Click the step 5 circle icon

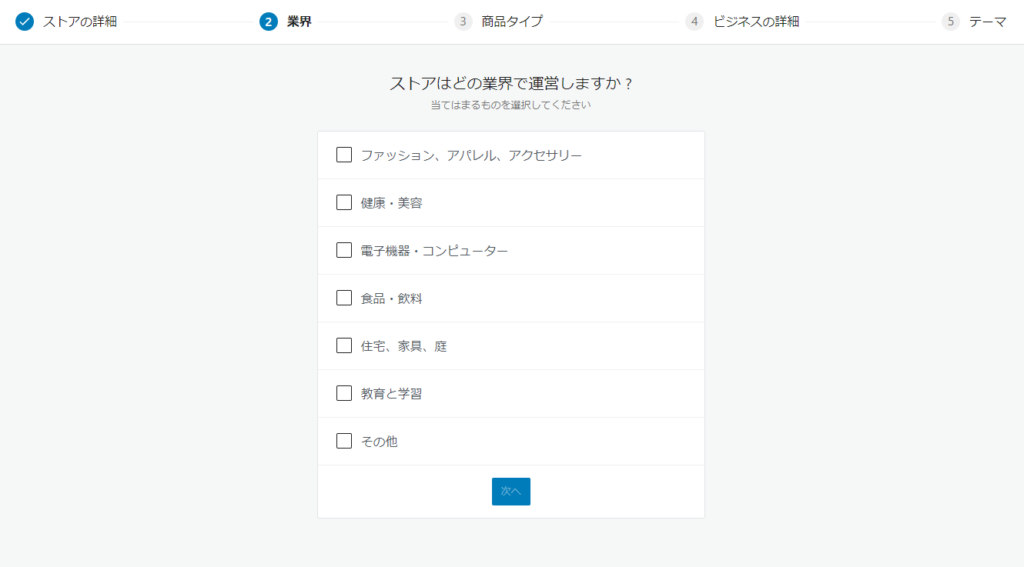pos(951,22)
